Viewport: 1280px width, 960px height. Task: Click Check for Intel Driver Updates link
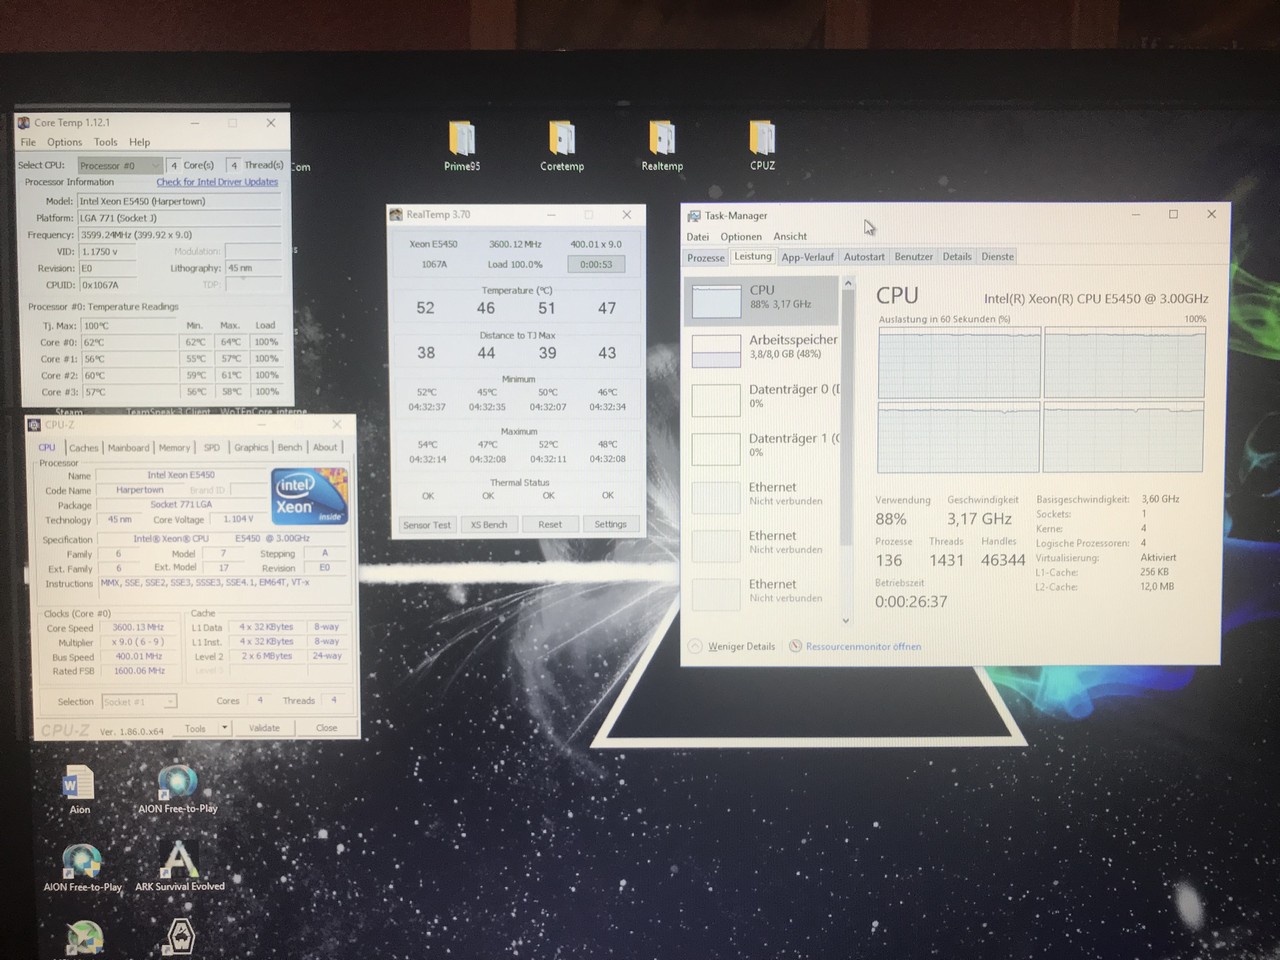point(217,182)
